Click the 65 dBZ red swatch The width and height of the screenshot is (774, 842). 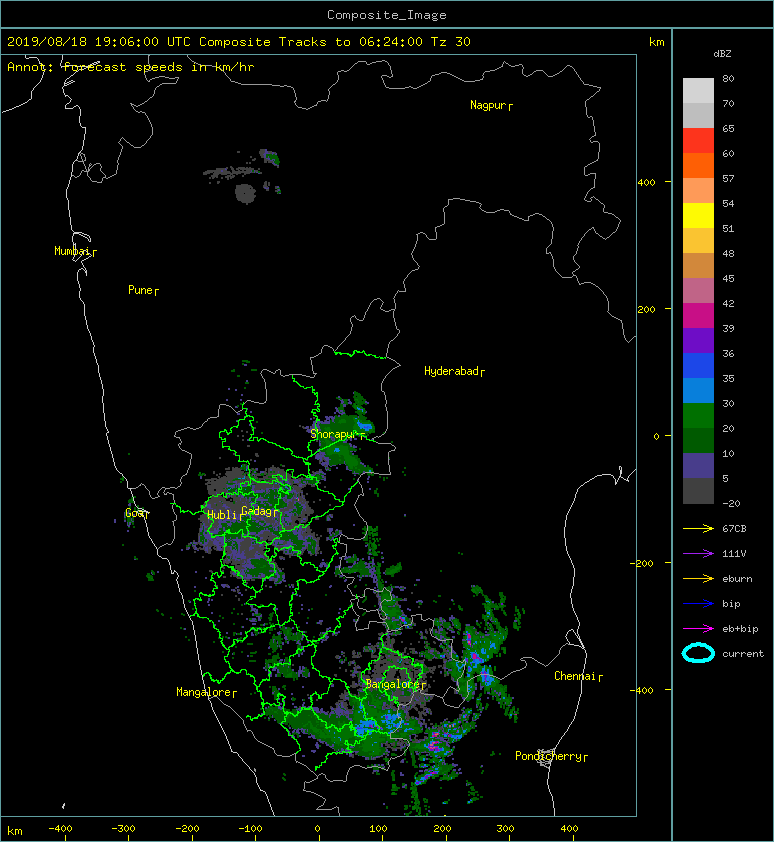click(698, 140)
